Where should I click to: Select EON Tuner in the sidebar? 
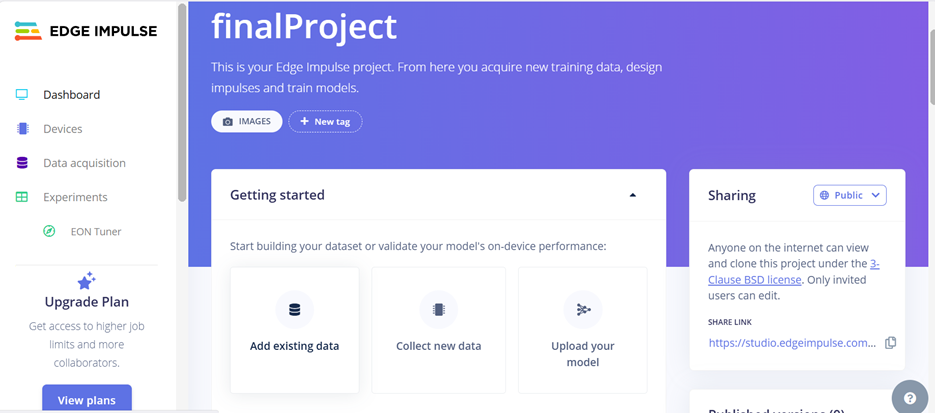pyautogui.click(x=95, y=231)
